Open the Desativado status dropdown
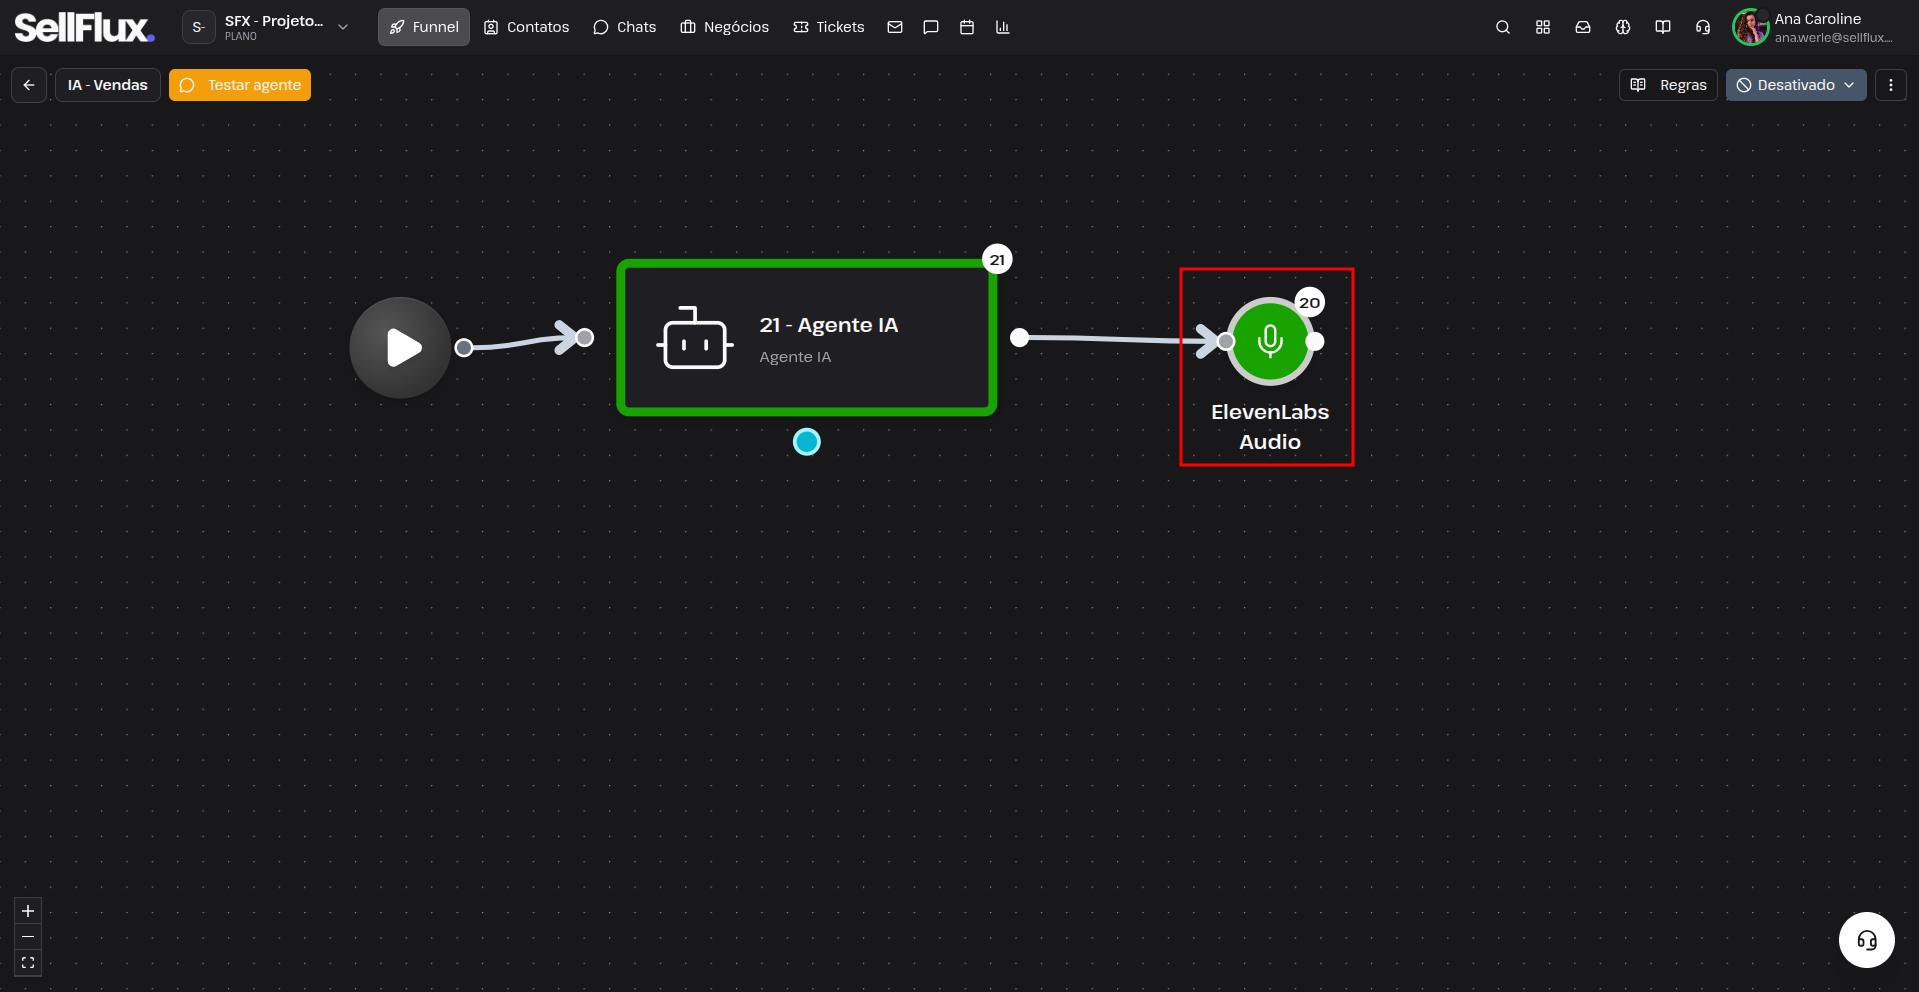The image size is (1919, 992). coord(1796,85)
